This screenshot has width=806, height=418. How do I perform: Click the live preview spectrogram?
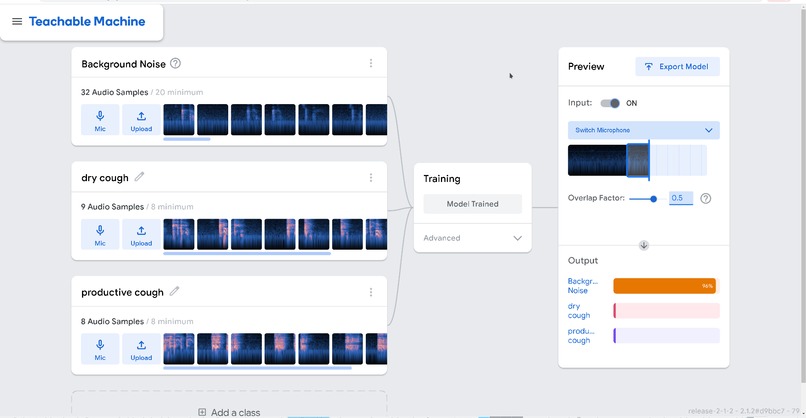(x=637, y=160)
